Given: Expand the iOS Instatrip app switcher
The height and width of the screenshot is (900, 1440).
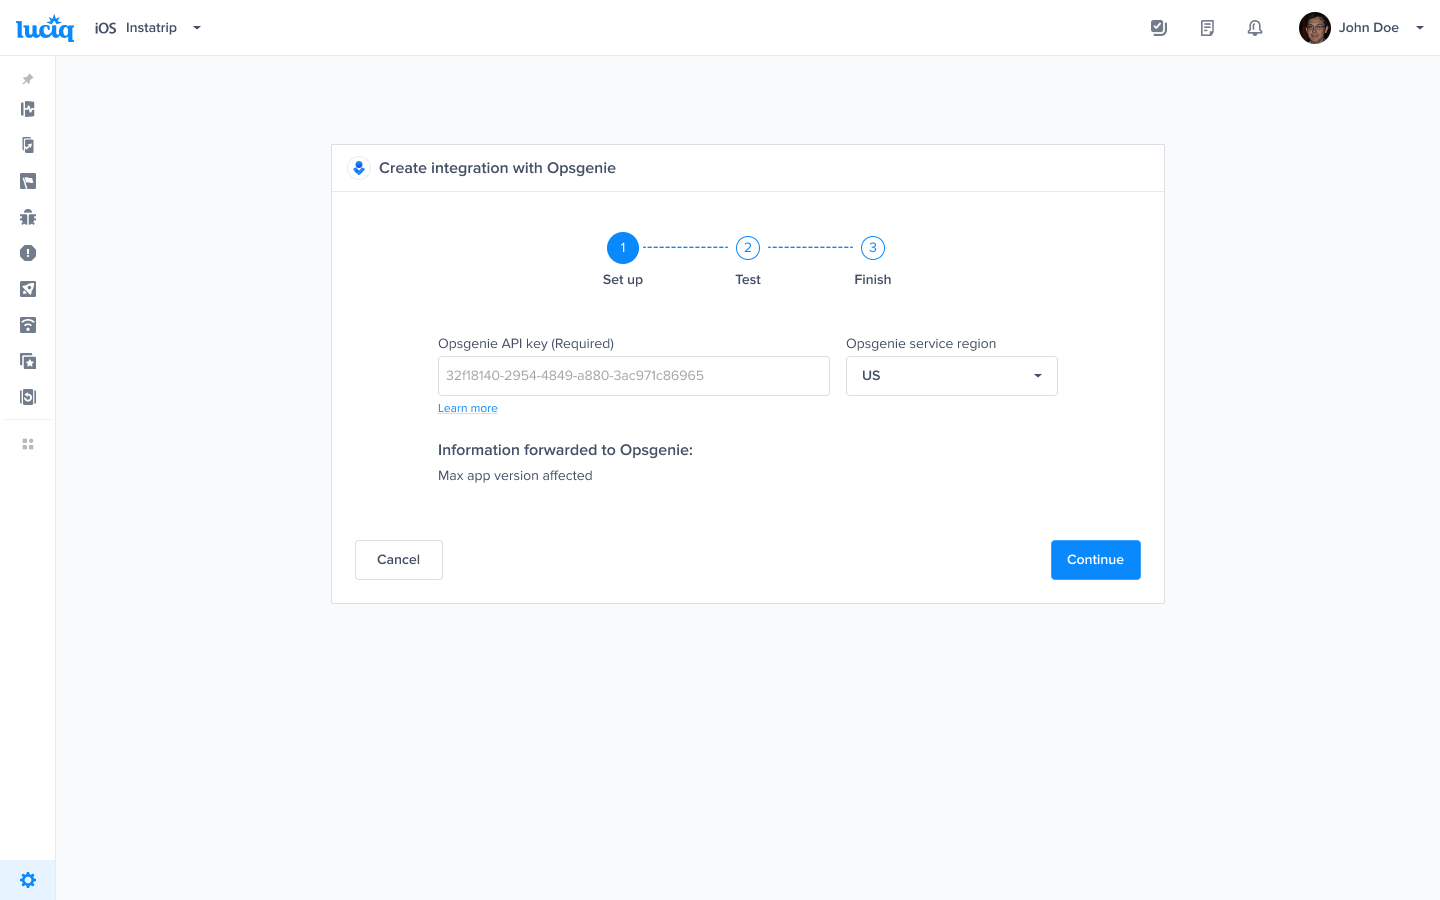Looking at the screenshot, I should pyautogui.click(x=148, y=28).
